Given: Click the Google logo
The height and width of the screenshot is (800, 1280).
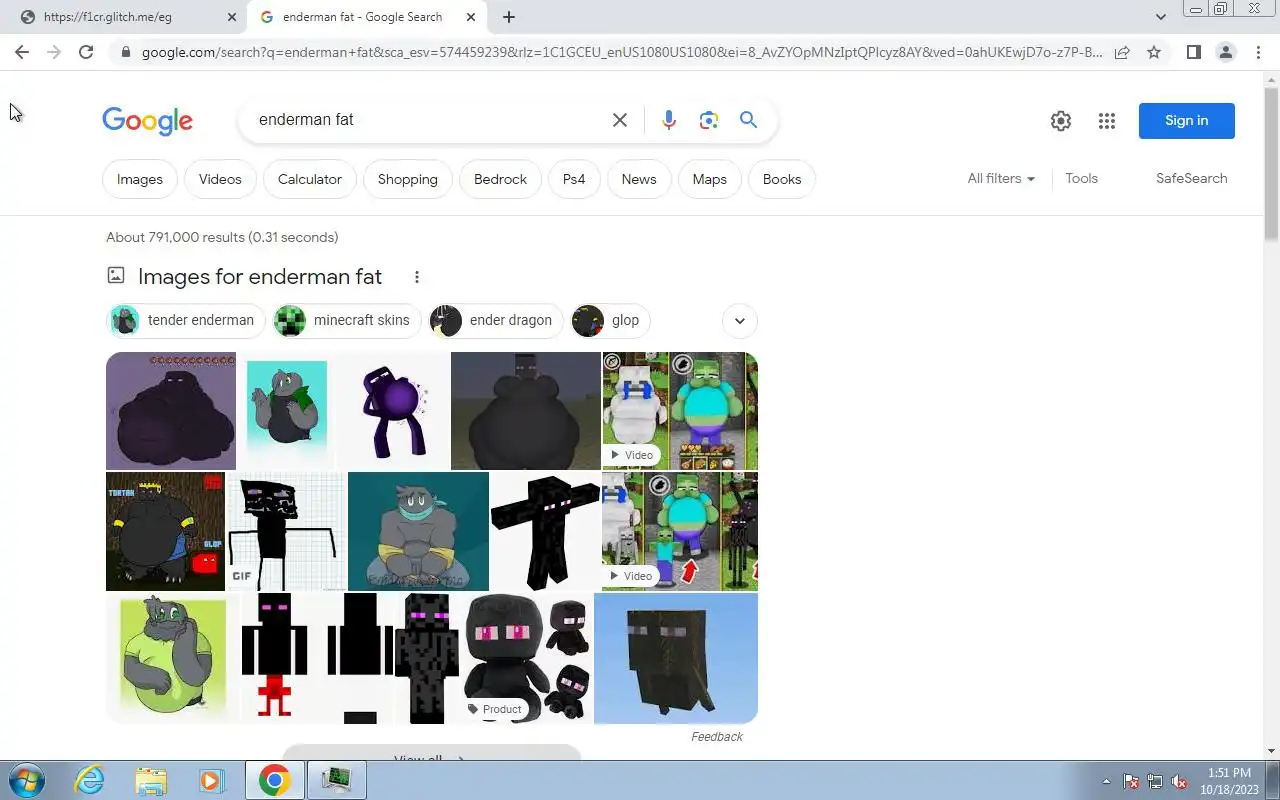Looking at the screenshot, I should pos(147,121).
